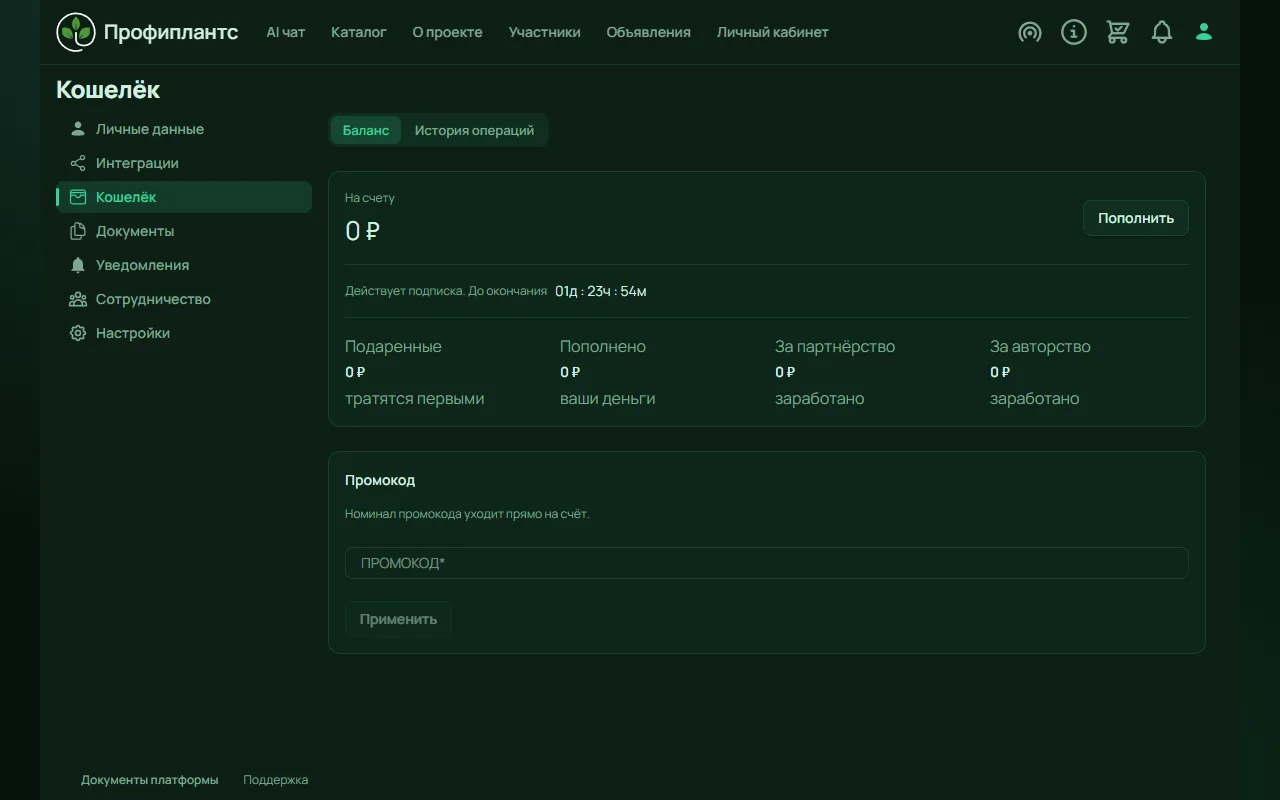The height and width of the screenshot is (800, 1280).
Task: Click the Пополнить button
Action: pos(1136,218)
